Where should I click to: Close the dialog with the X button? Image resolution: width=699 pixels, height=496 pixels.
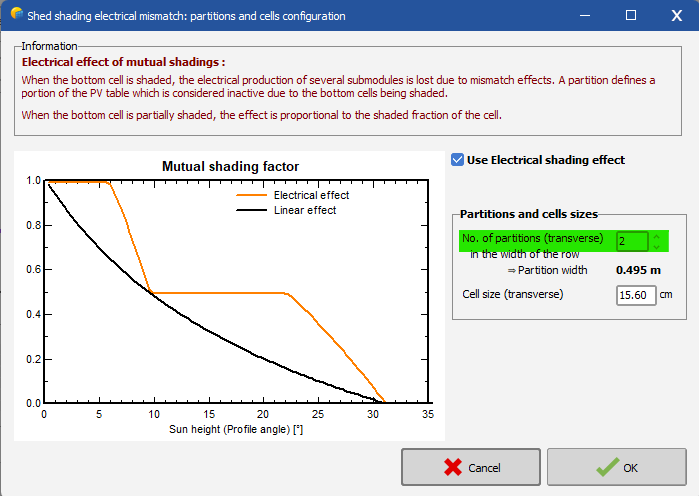(677, 16)
